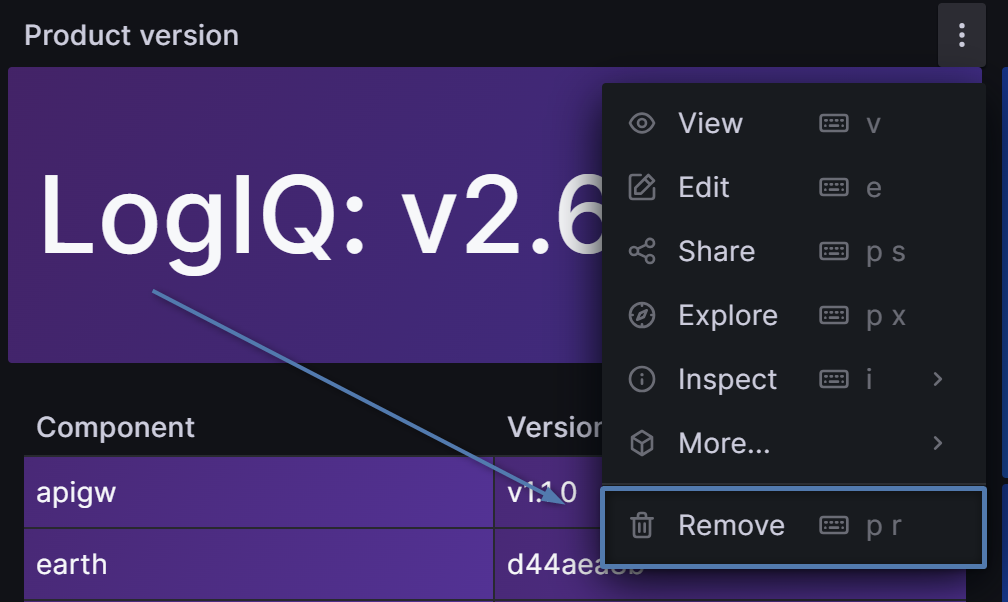Select the Explore menu item

[727, 315]
